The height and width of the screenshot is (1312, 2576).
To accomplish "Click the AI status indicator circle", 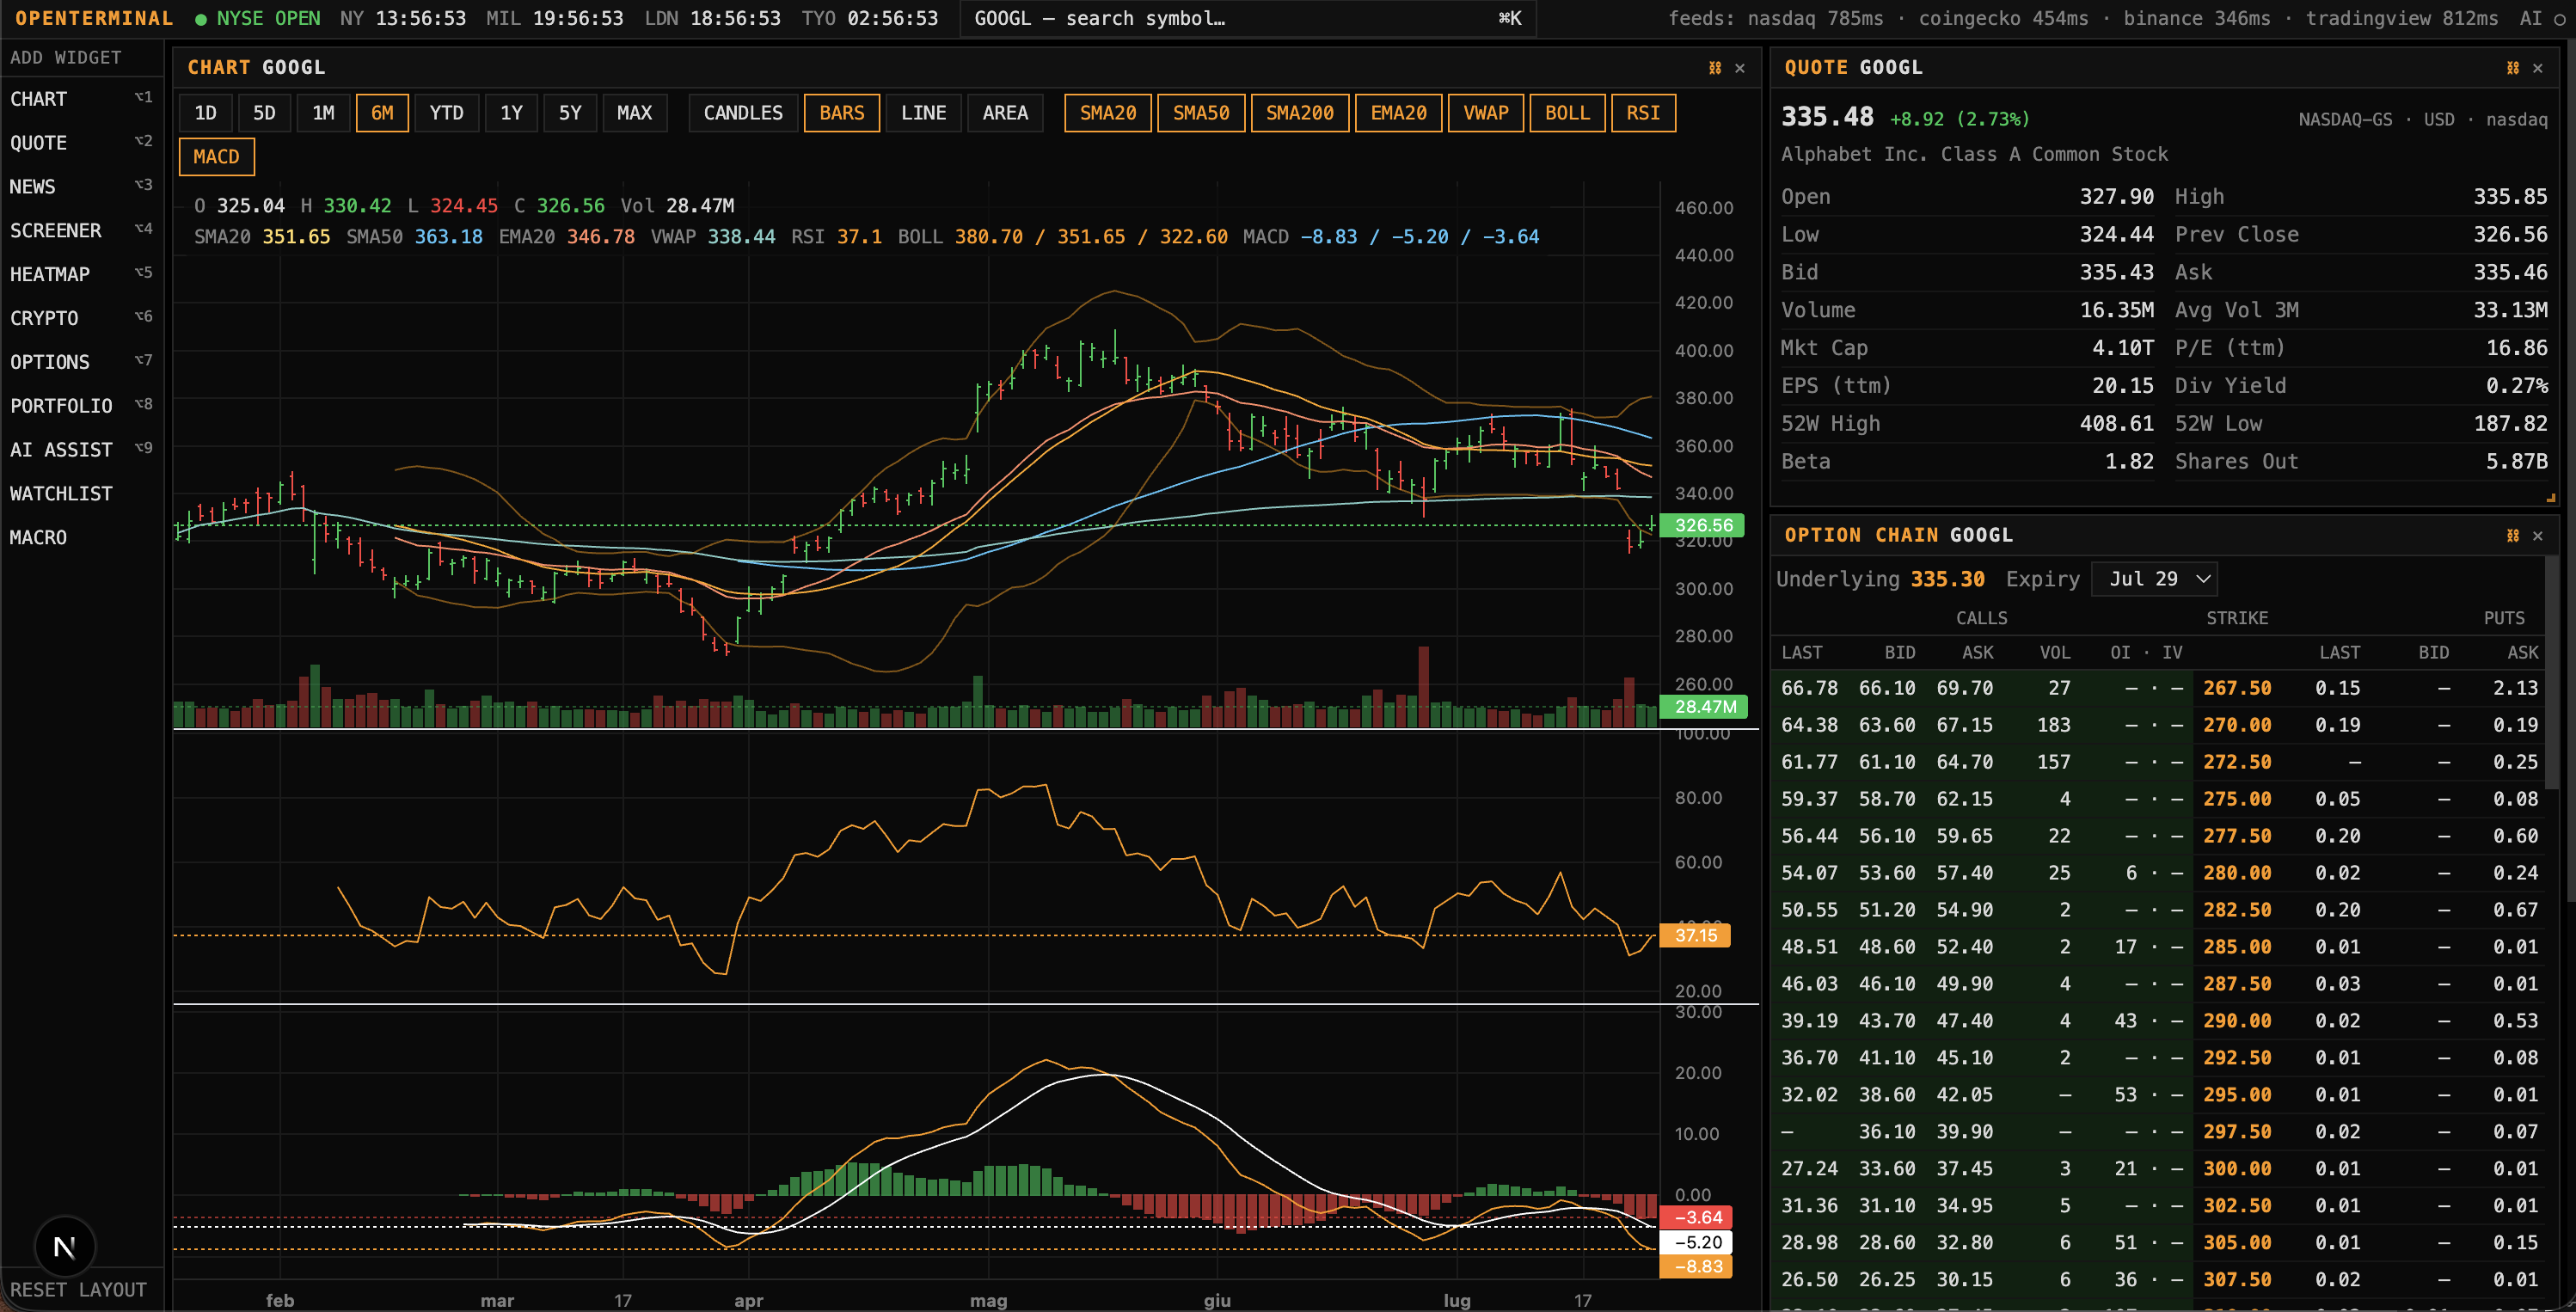I will click(2560, 19).
